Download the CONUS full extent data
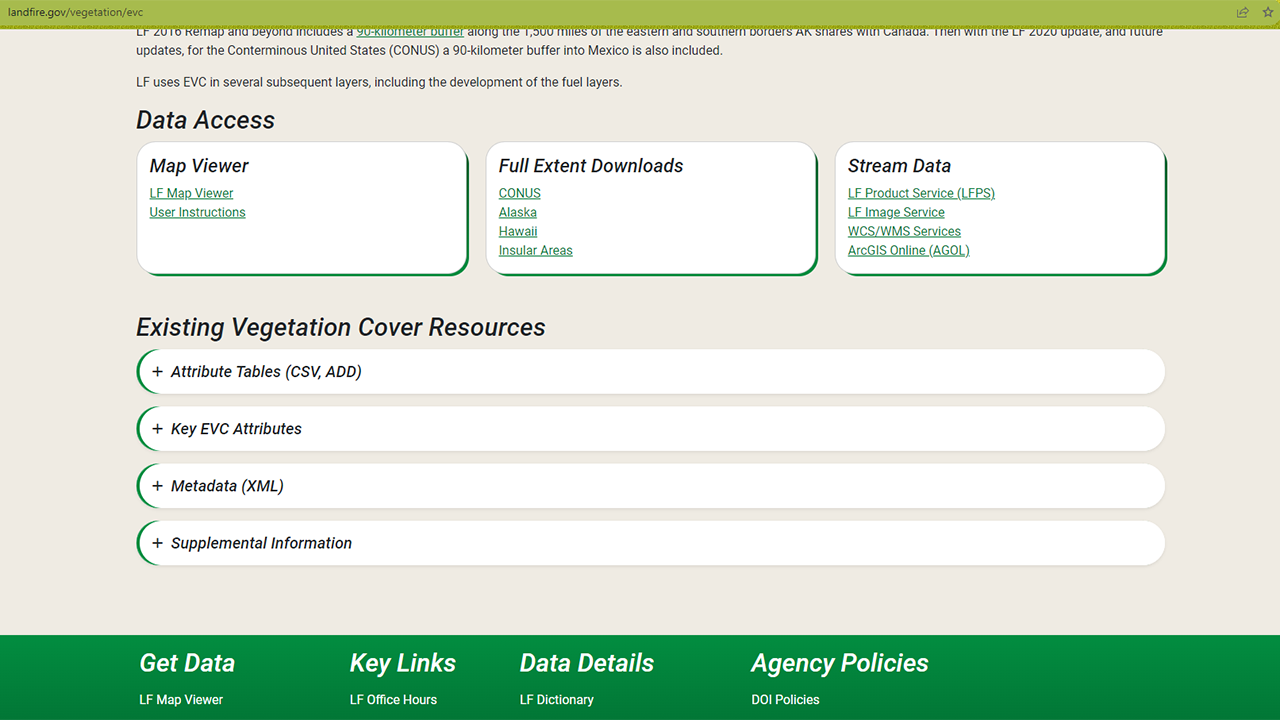 (519, 192)
